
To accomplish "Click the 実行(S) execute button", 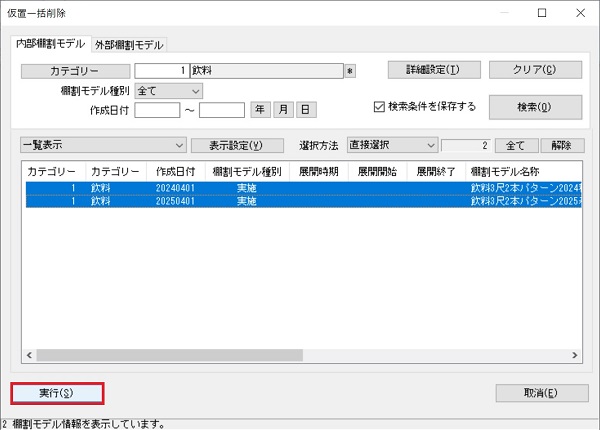I will click(57, 392).
